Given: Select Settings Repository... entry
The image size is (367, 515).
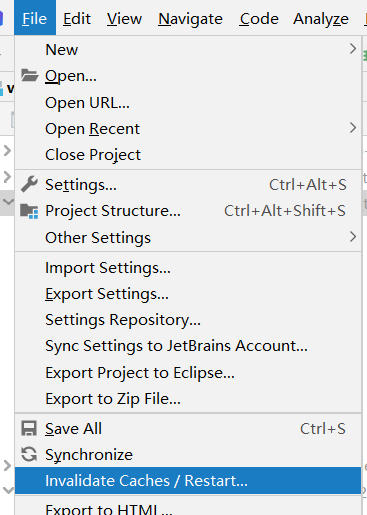Looking at the screenshot, I should click(188, 320).
